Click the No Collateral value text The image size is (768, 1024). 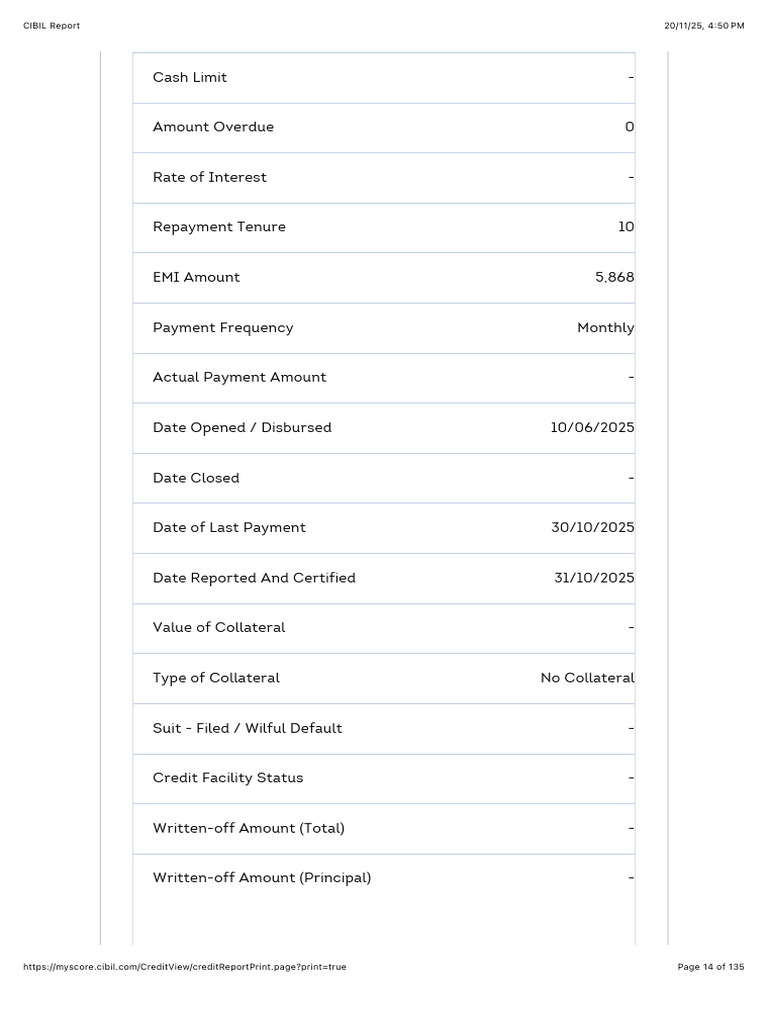tap(587, 678)
